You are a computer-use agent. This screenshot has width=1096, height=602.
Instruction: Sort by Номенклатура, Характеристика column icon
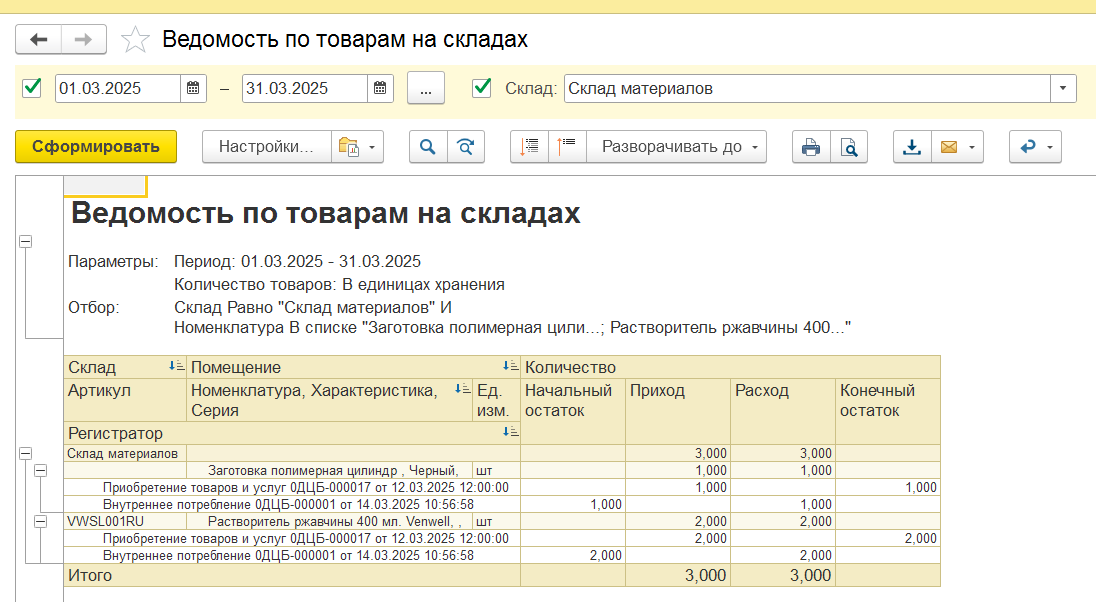pos(462,389)
